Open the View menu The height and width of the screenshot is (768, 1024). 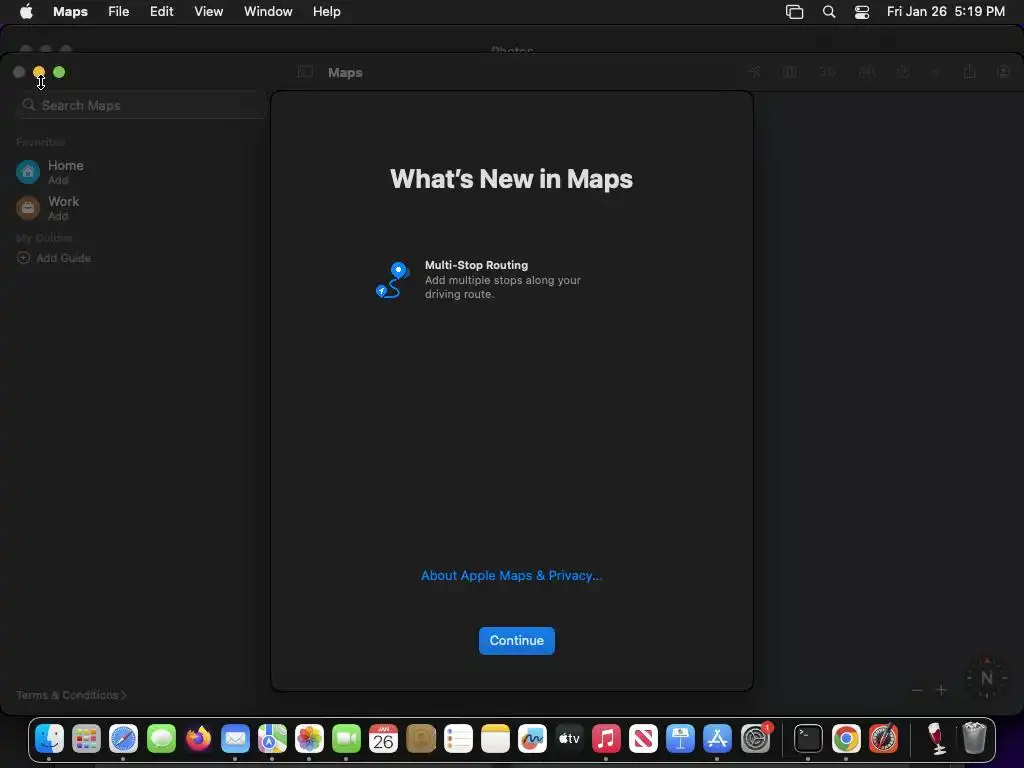[208, 12]
